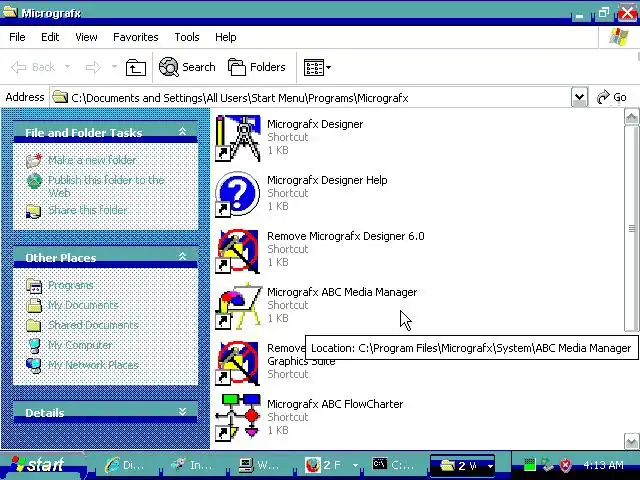640x480 pixels.
Task: Select the 'Remove Micrografx Designer 6.0' file name
Action: [x=346, y=236]
